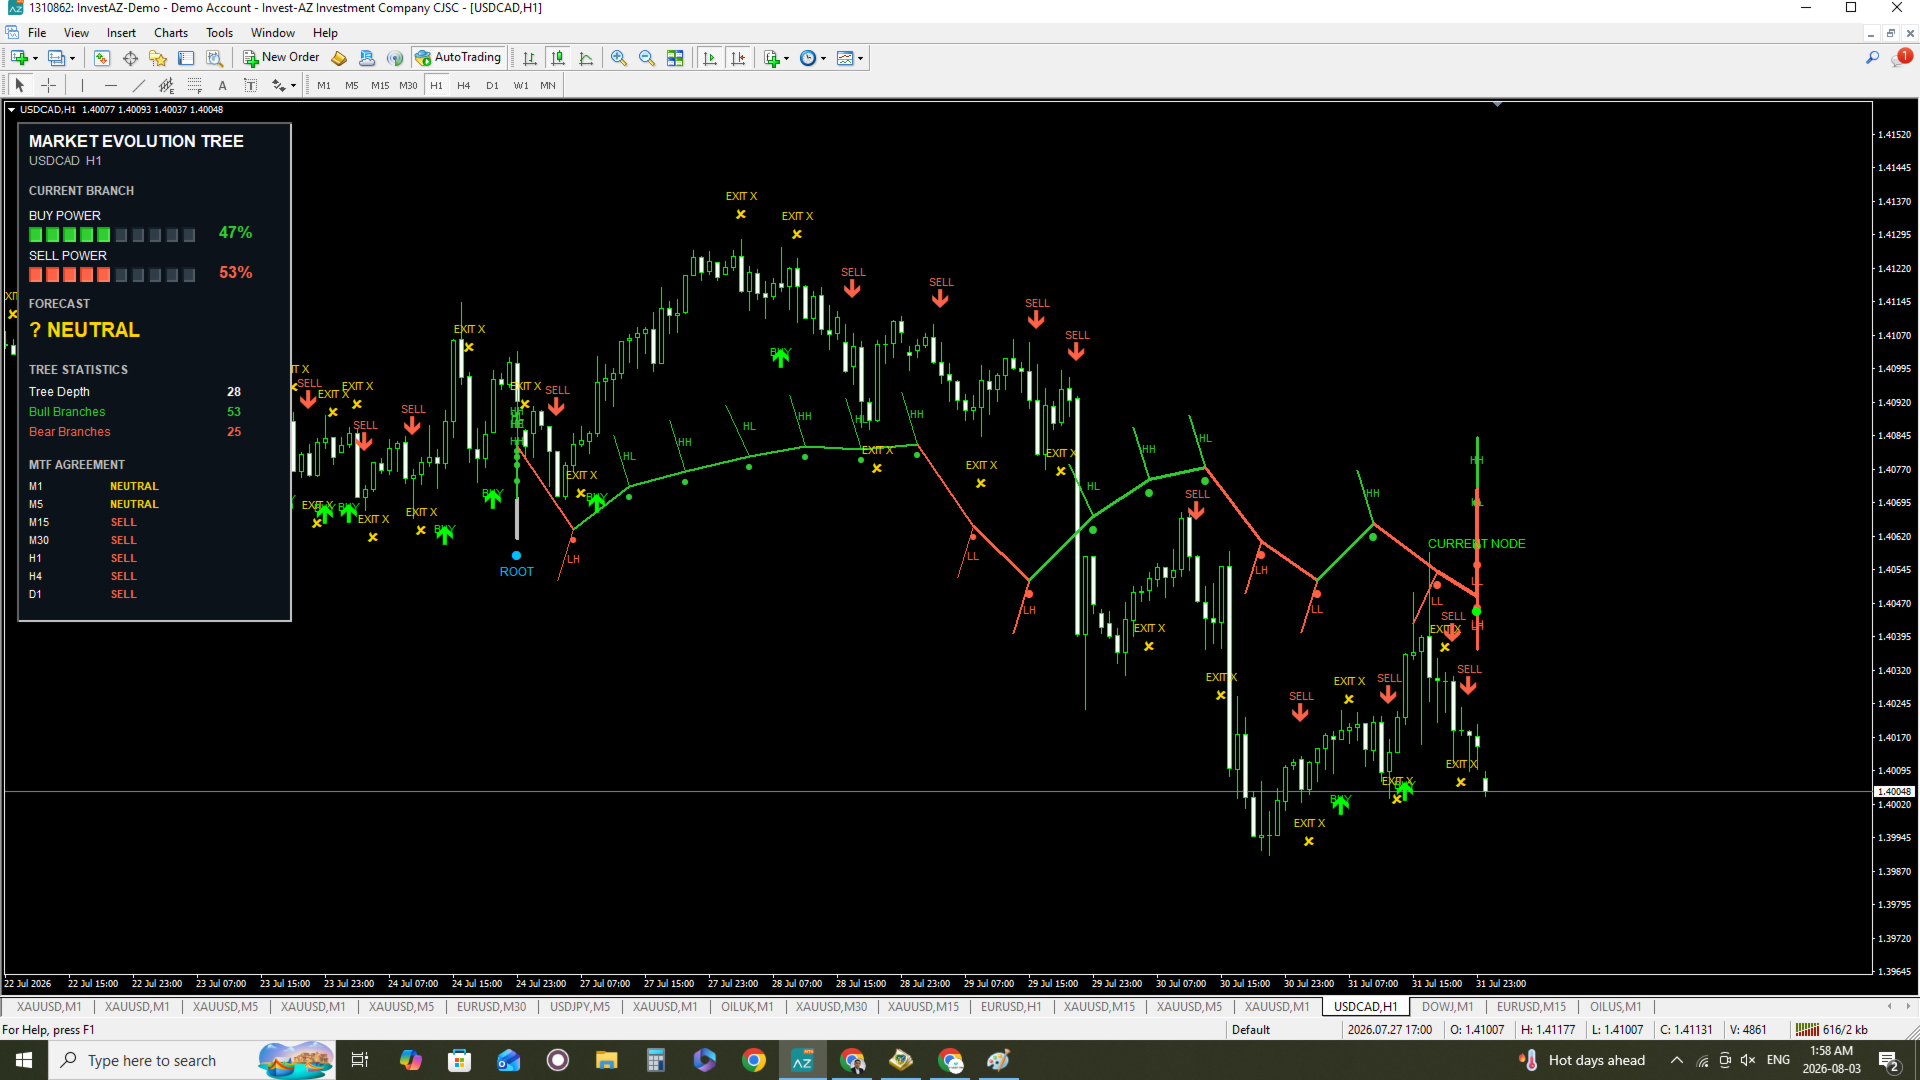Open the View menu
Image resolution: width=1920 pixels, height=1080 pixels.
[x=76, y=33]
